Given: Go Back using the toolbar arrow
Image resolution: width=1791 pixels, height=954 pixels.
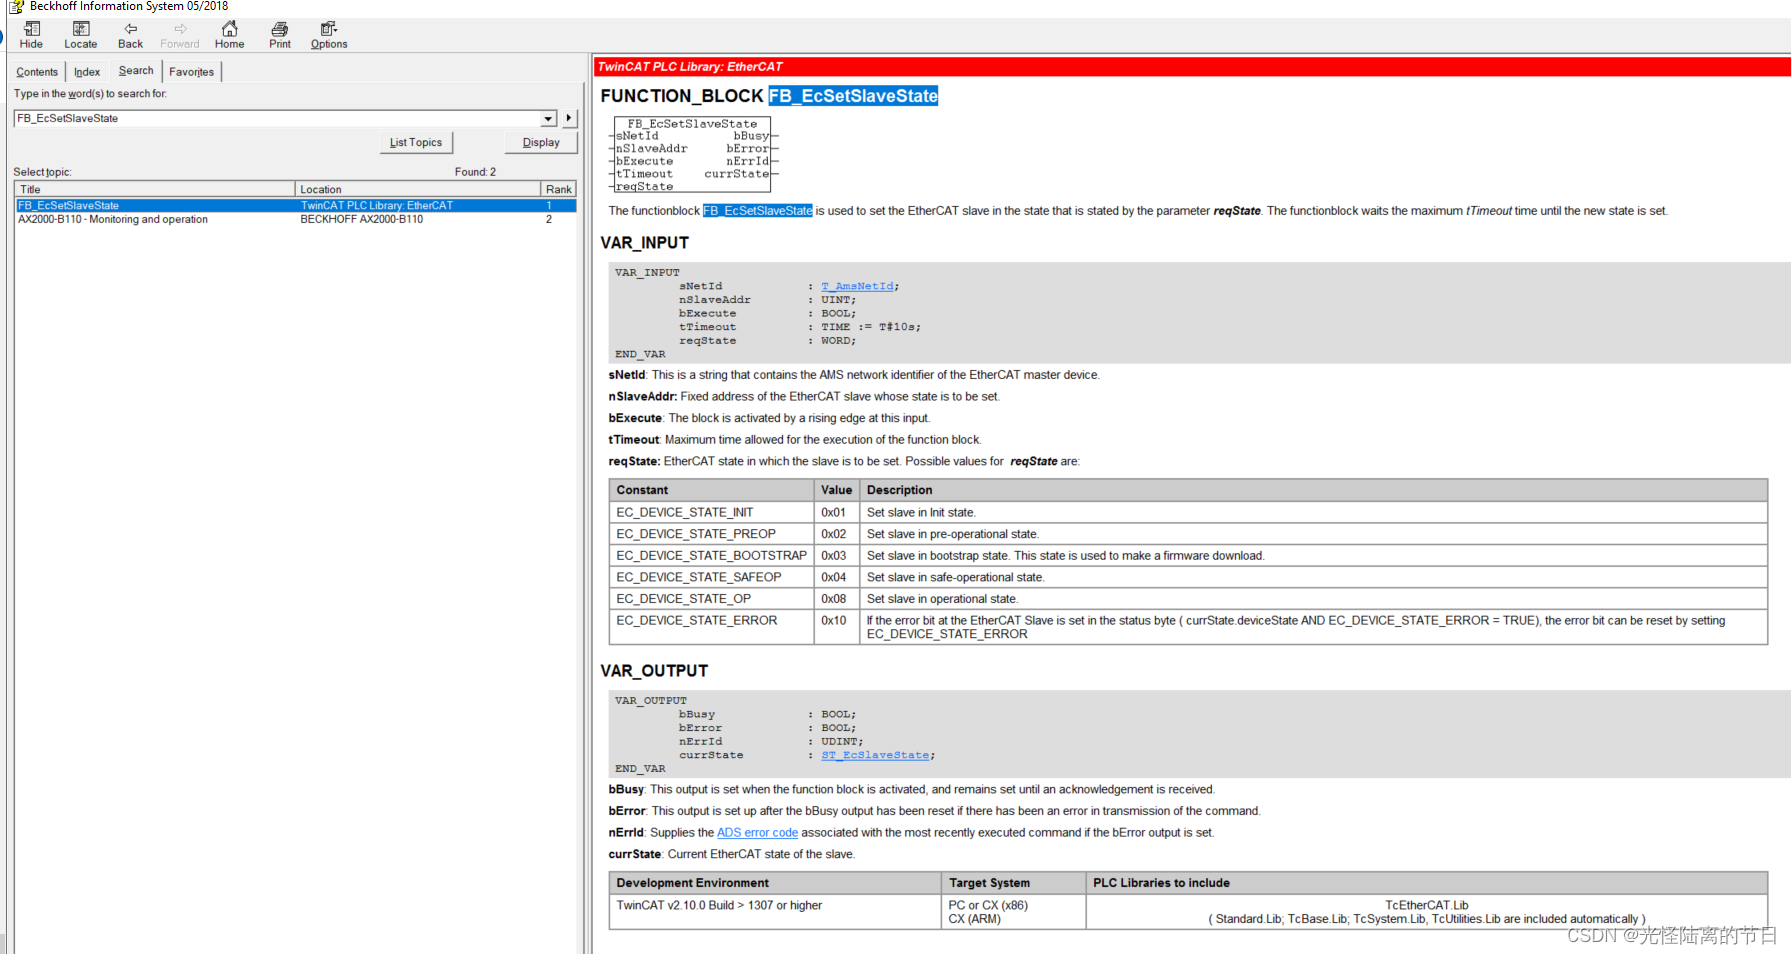Looking at the screenshot, I should 131,35.
